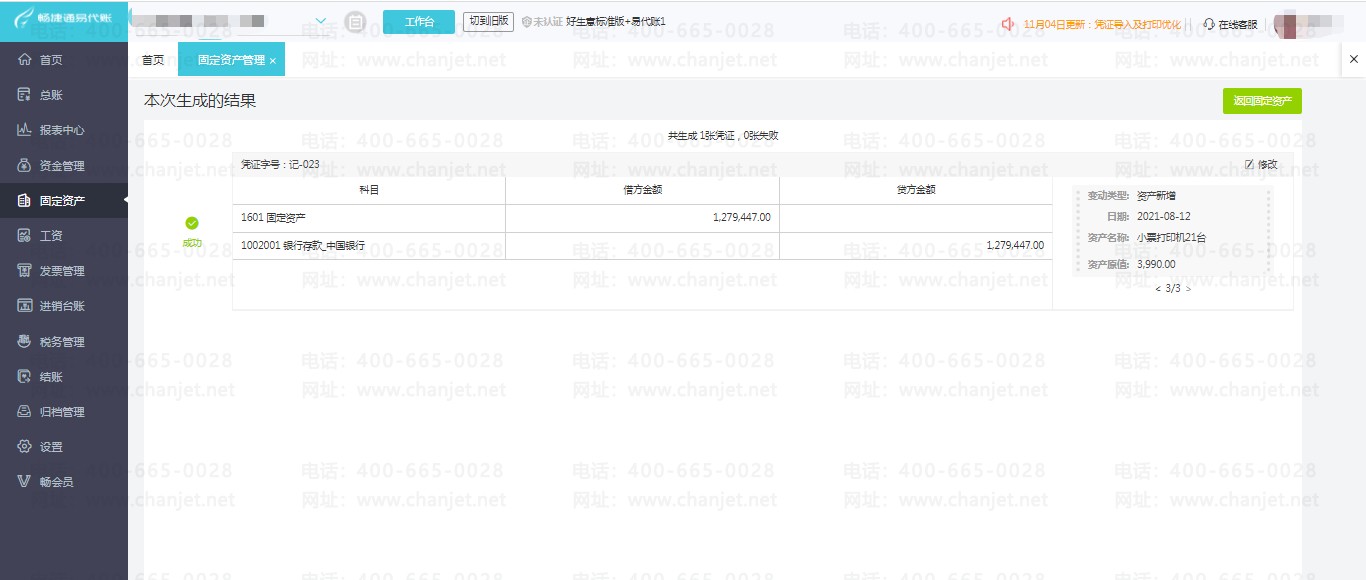Open 发票管理 in the sidebar

point(64,271)
